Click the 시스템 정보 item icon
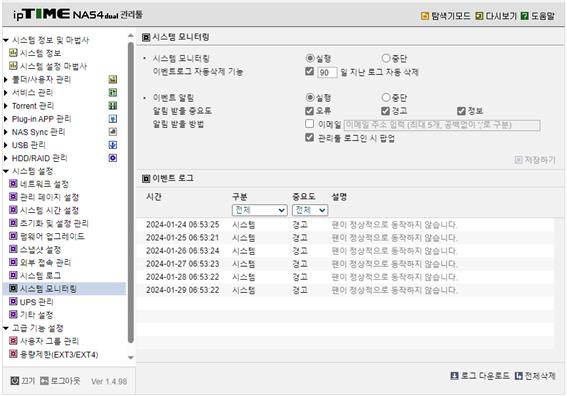The width and height of the screenshot is (567, 396). [13, 53]
